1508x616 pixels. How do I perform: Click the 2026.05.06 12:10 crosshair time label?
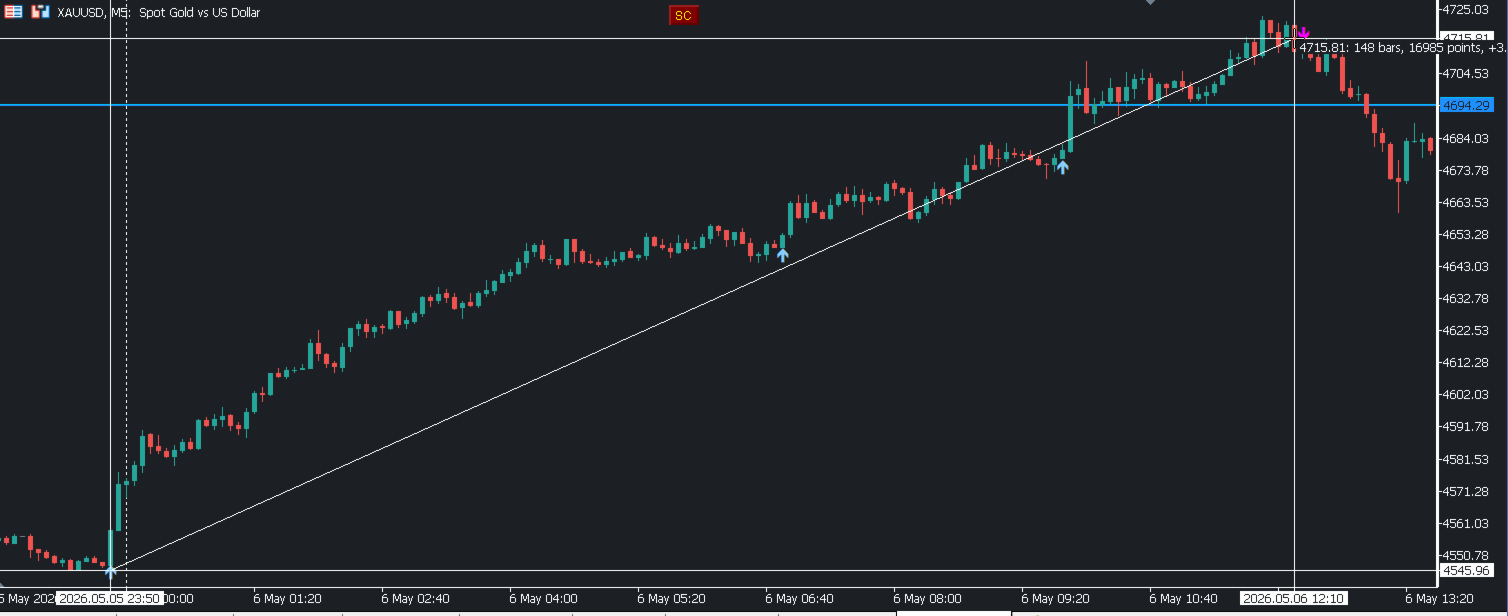pos(1294,598)
